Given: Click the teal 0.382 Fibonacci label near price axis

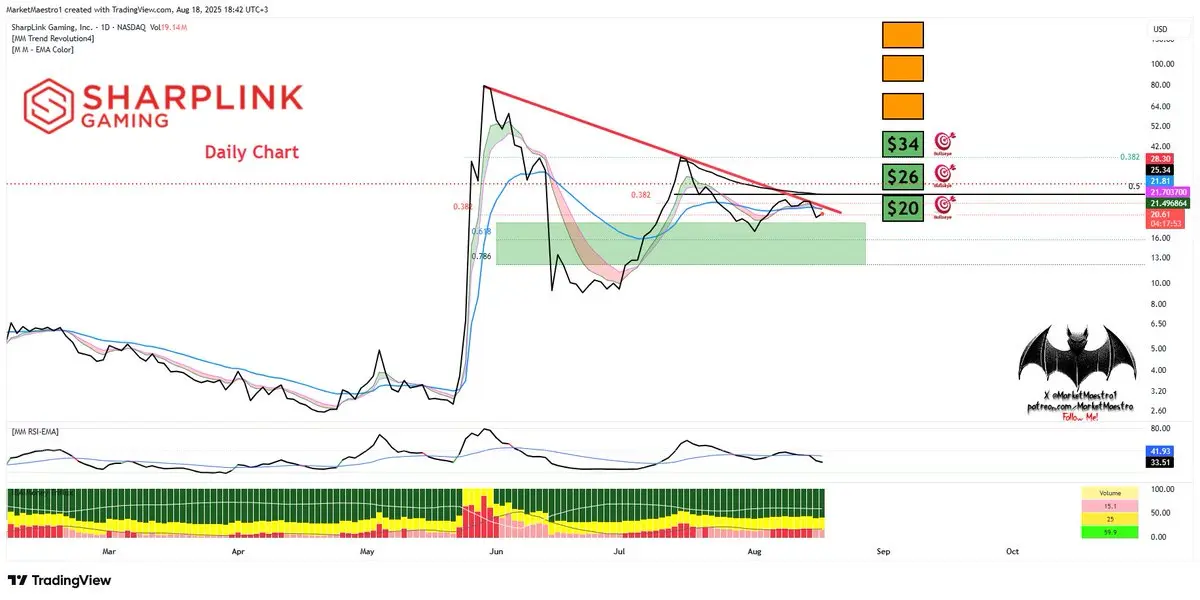Looking at the screenshot, I should coord(1130,158).
